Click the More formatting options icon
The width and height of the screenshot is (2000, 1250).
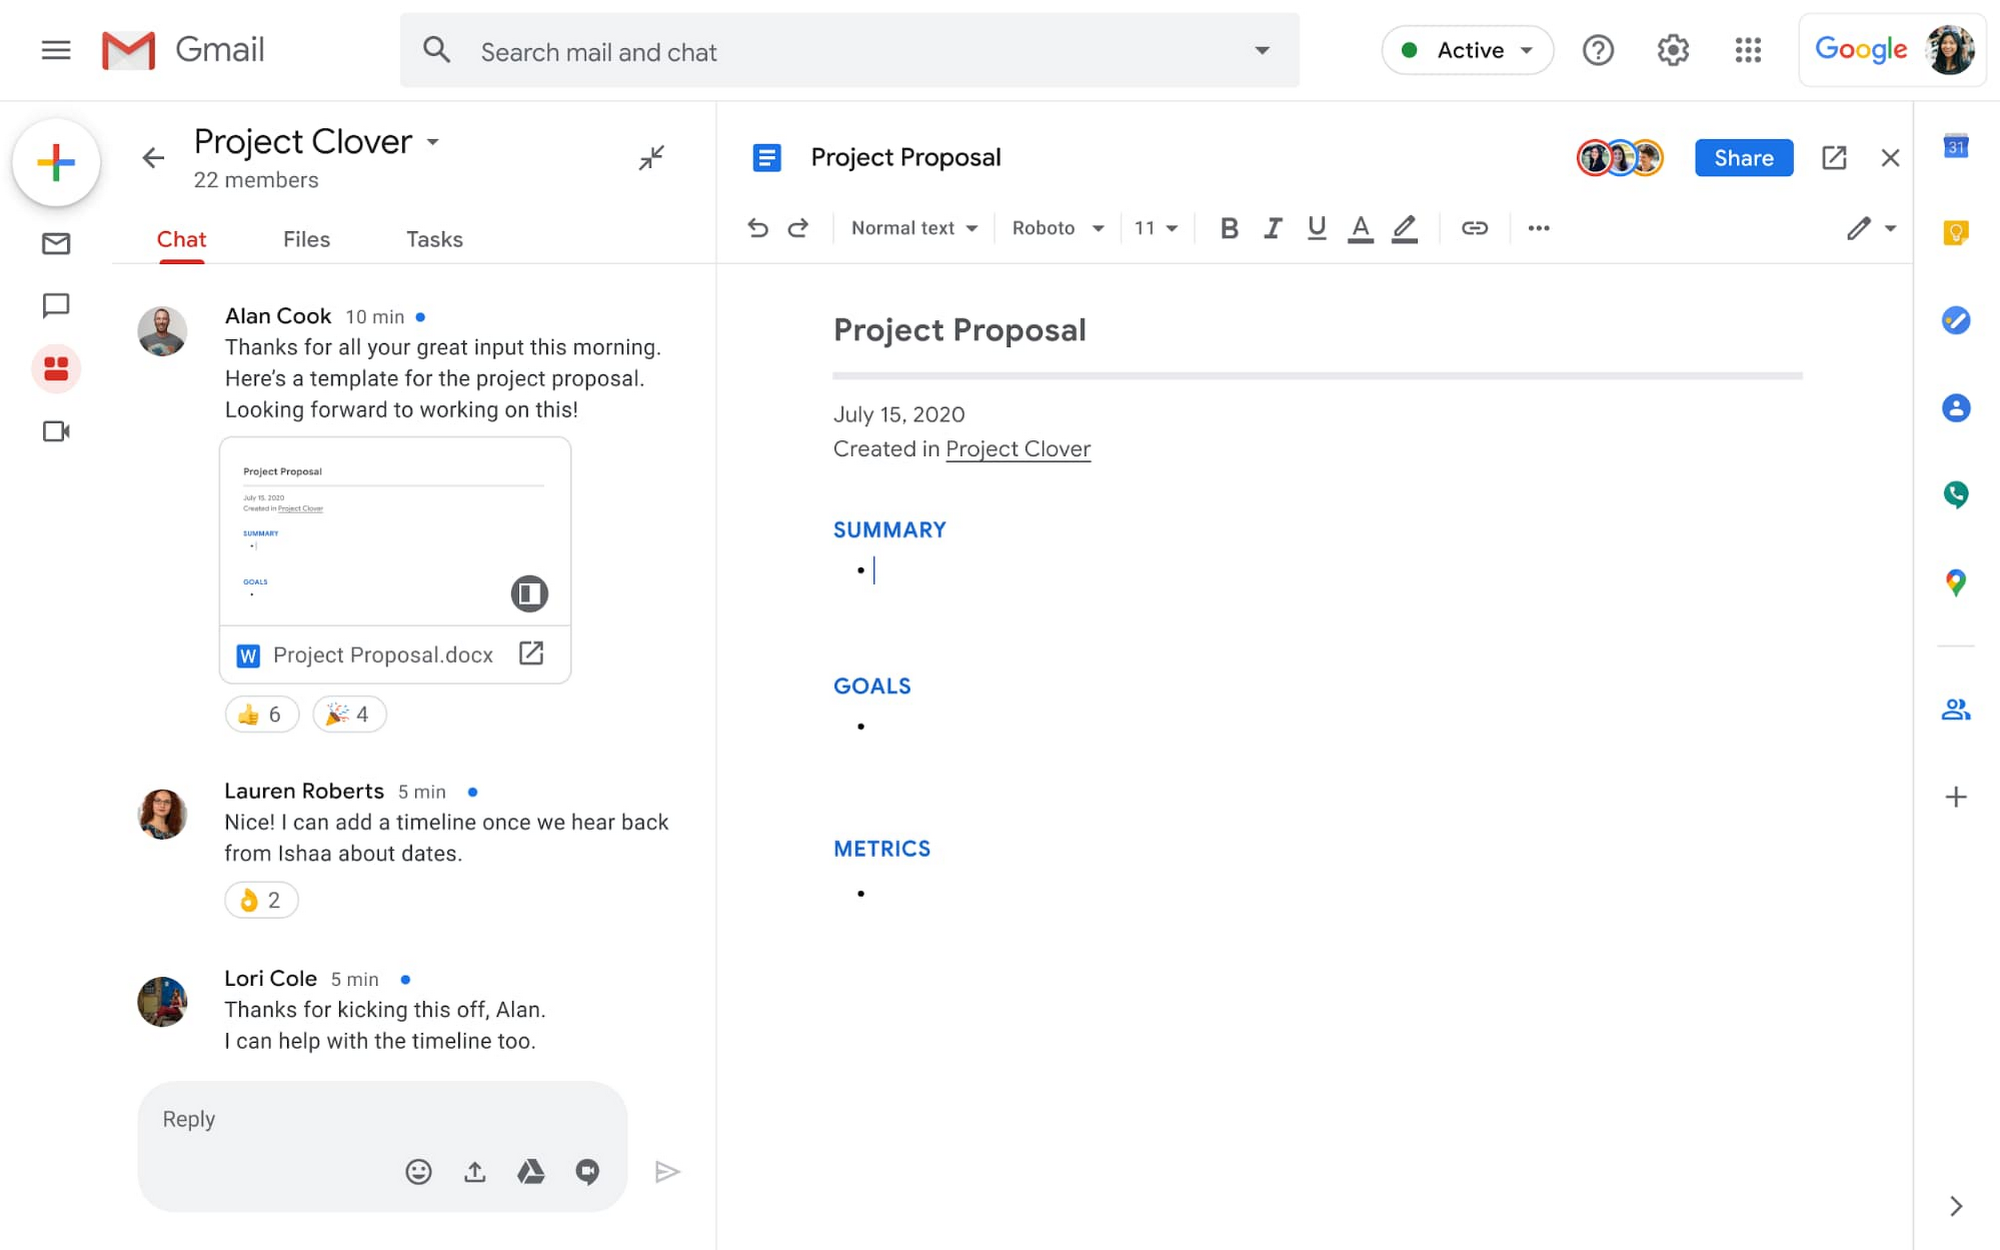(1538, 228)
